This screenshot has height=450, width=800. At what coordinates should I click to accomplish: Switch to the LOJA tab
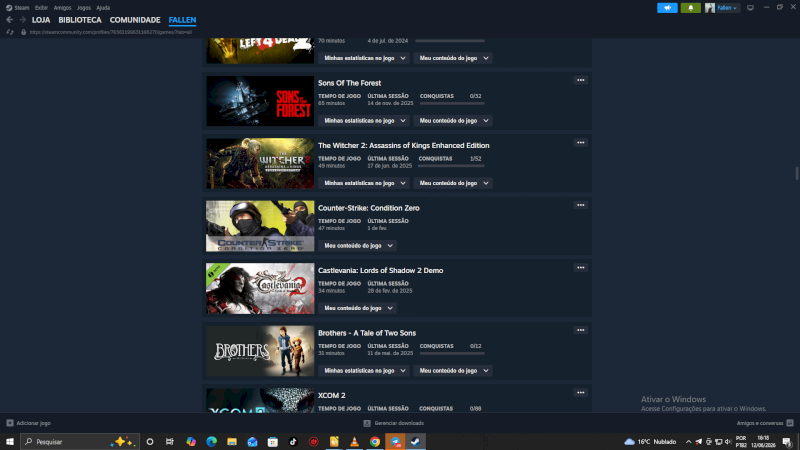41,20
